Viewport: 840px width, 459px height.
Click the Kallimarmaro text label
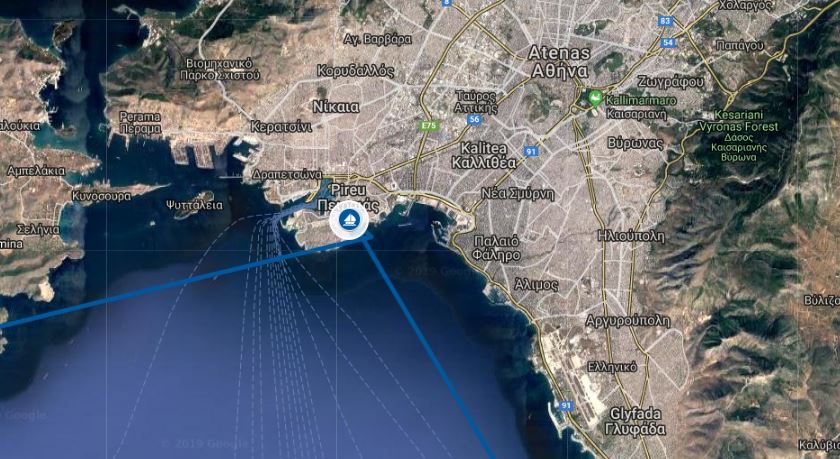pyautogui.click(x=641, y=100)
